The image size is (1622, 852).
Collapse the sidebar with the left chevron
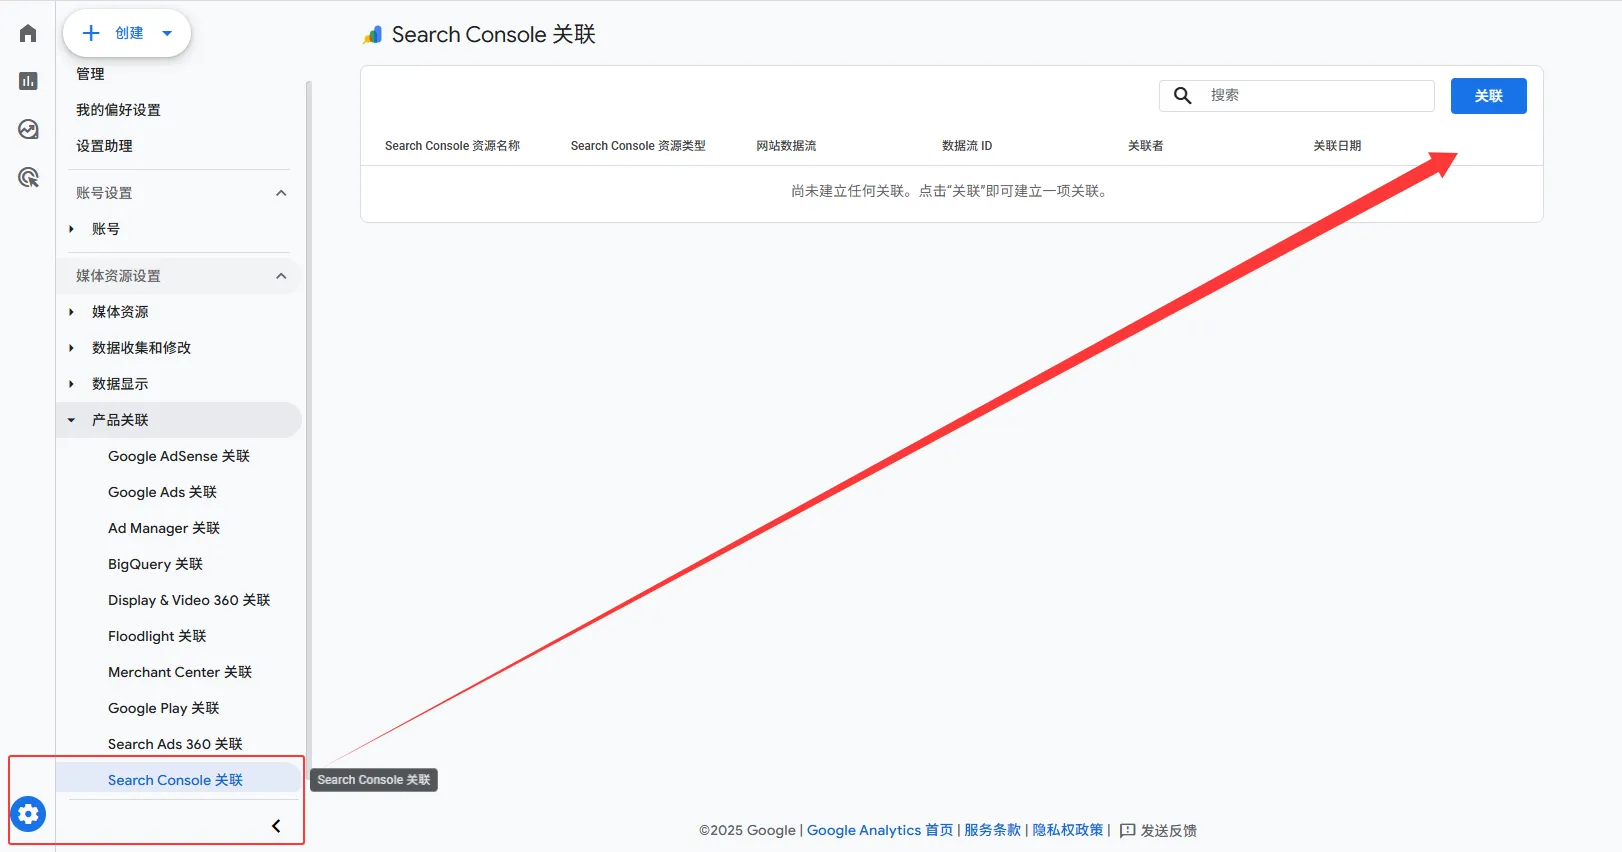pos(276,826)
